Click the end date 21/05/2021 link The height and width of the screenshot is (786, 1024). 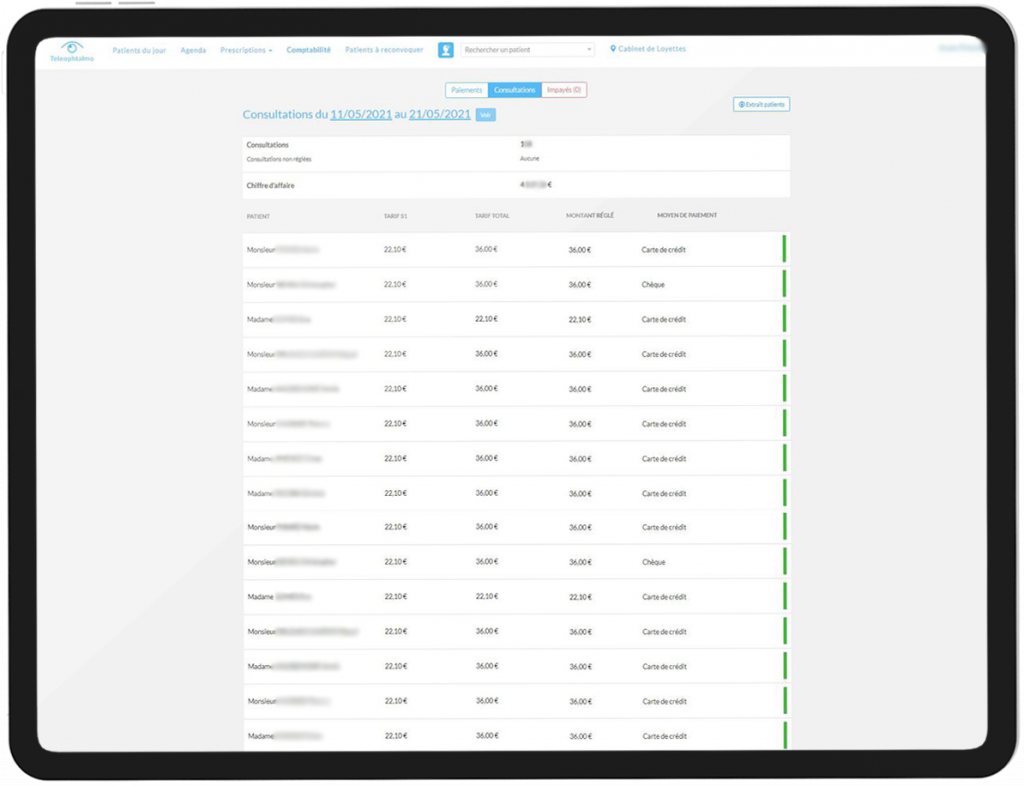pyautogui.click(x=439, y=115)
